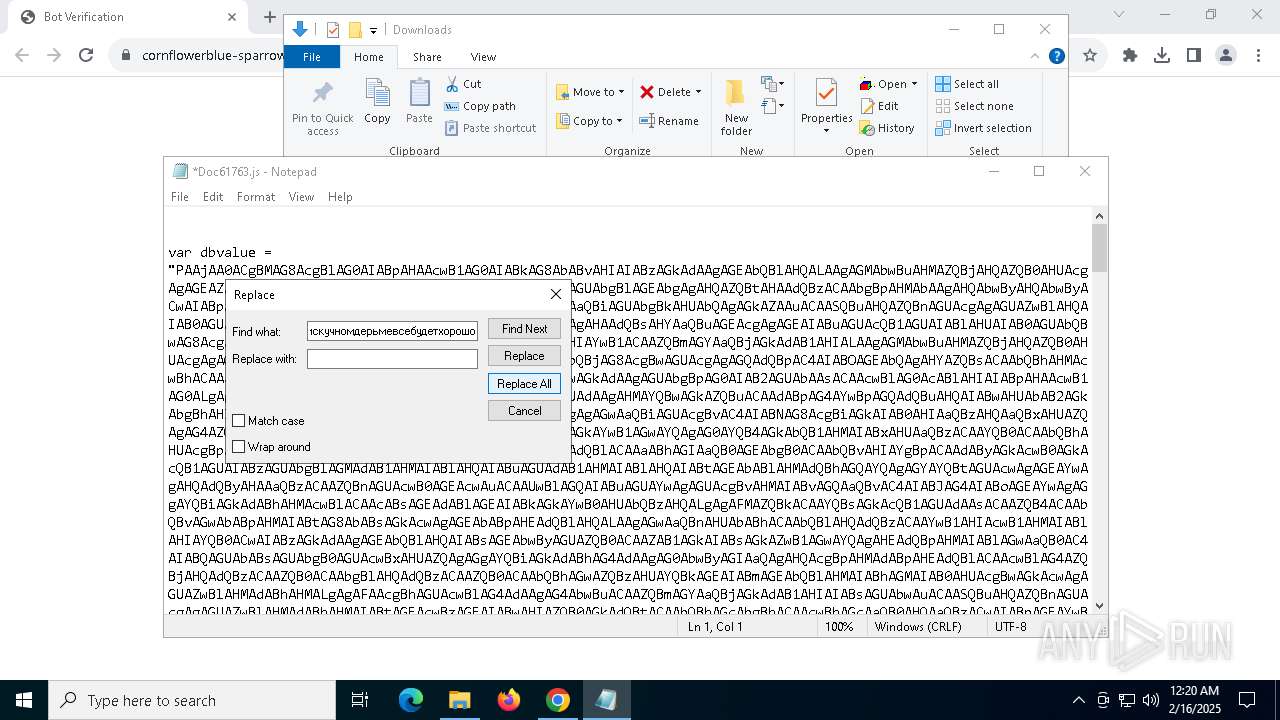Open the Explorer File tab
1280x720 pixels.
[x=312, y=57]
